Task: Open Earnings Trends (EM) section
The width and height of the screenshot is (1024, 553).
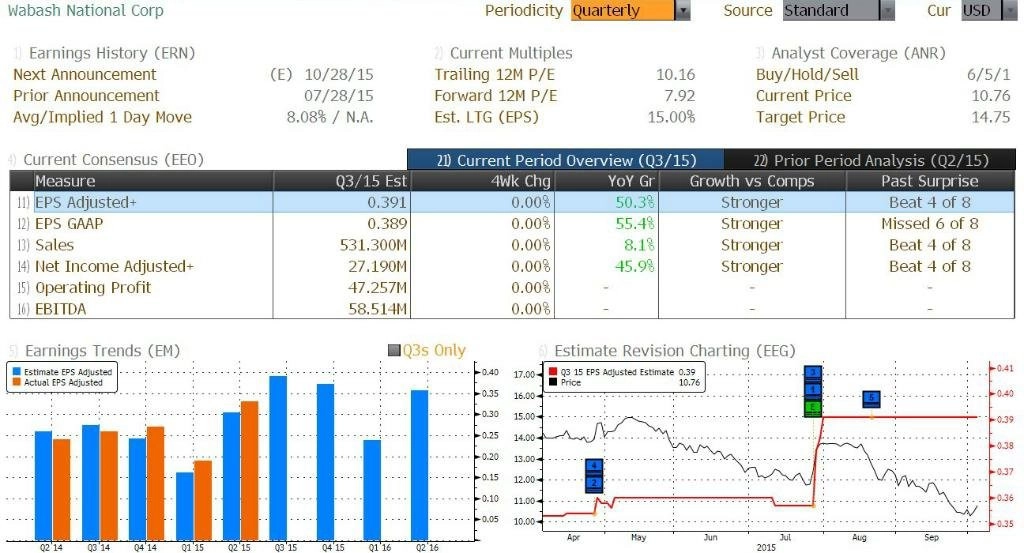Action: point(103,351)
